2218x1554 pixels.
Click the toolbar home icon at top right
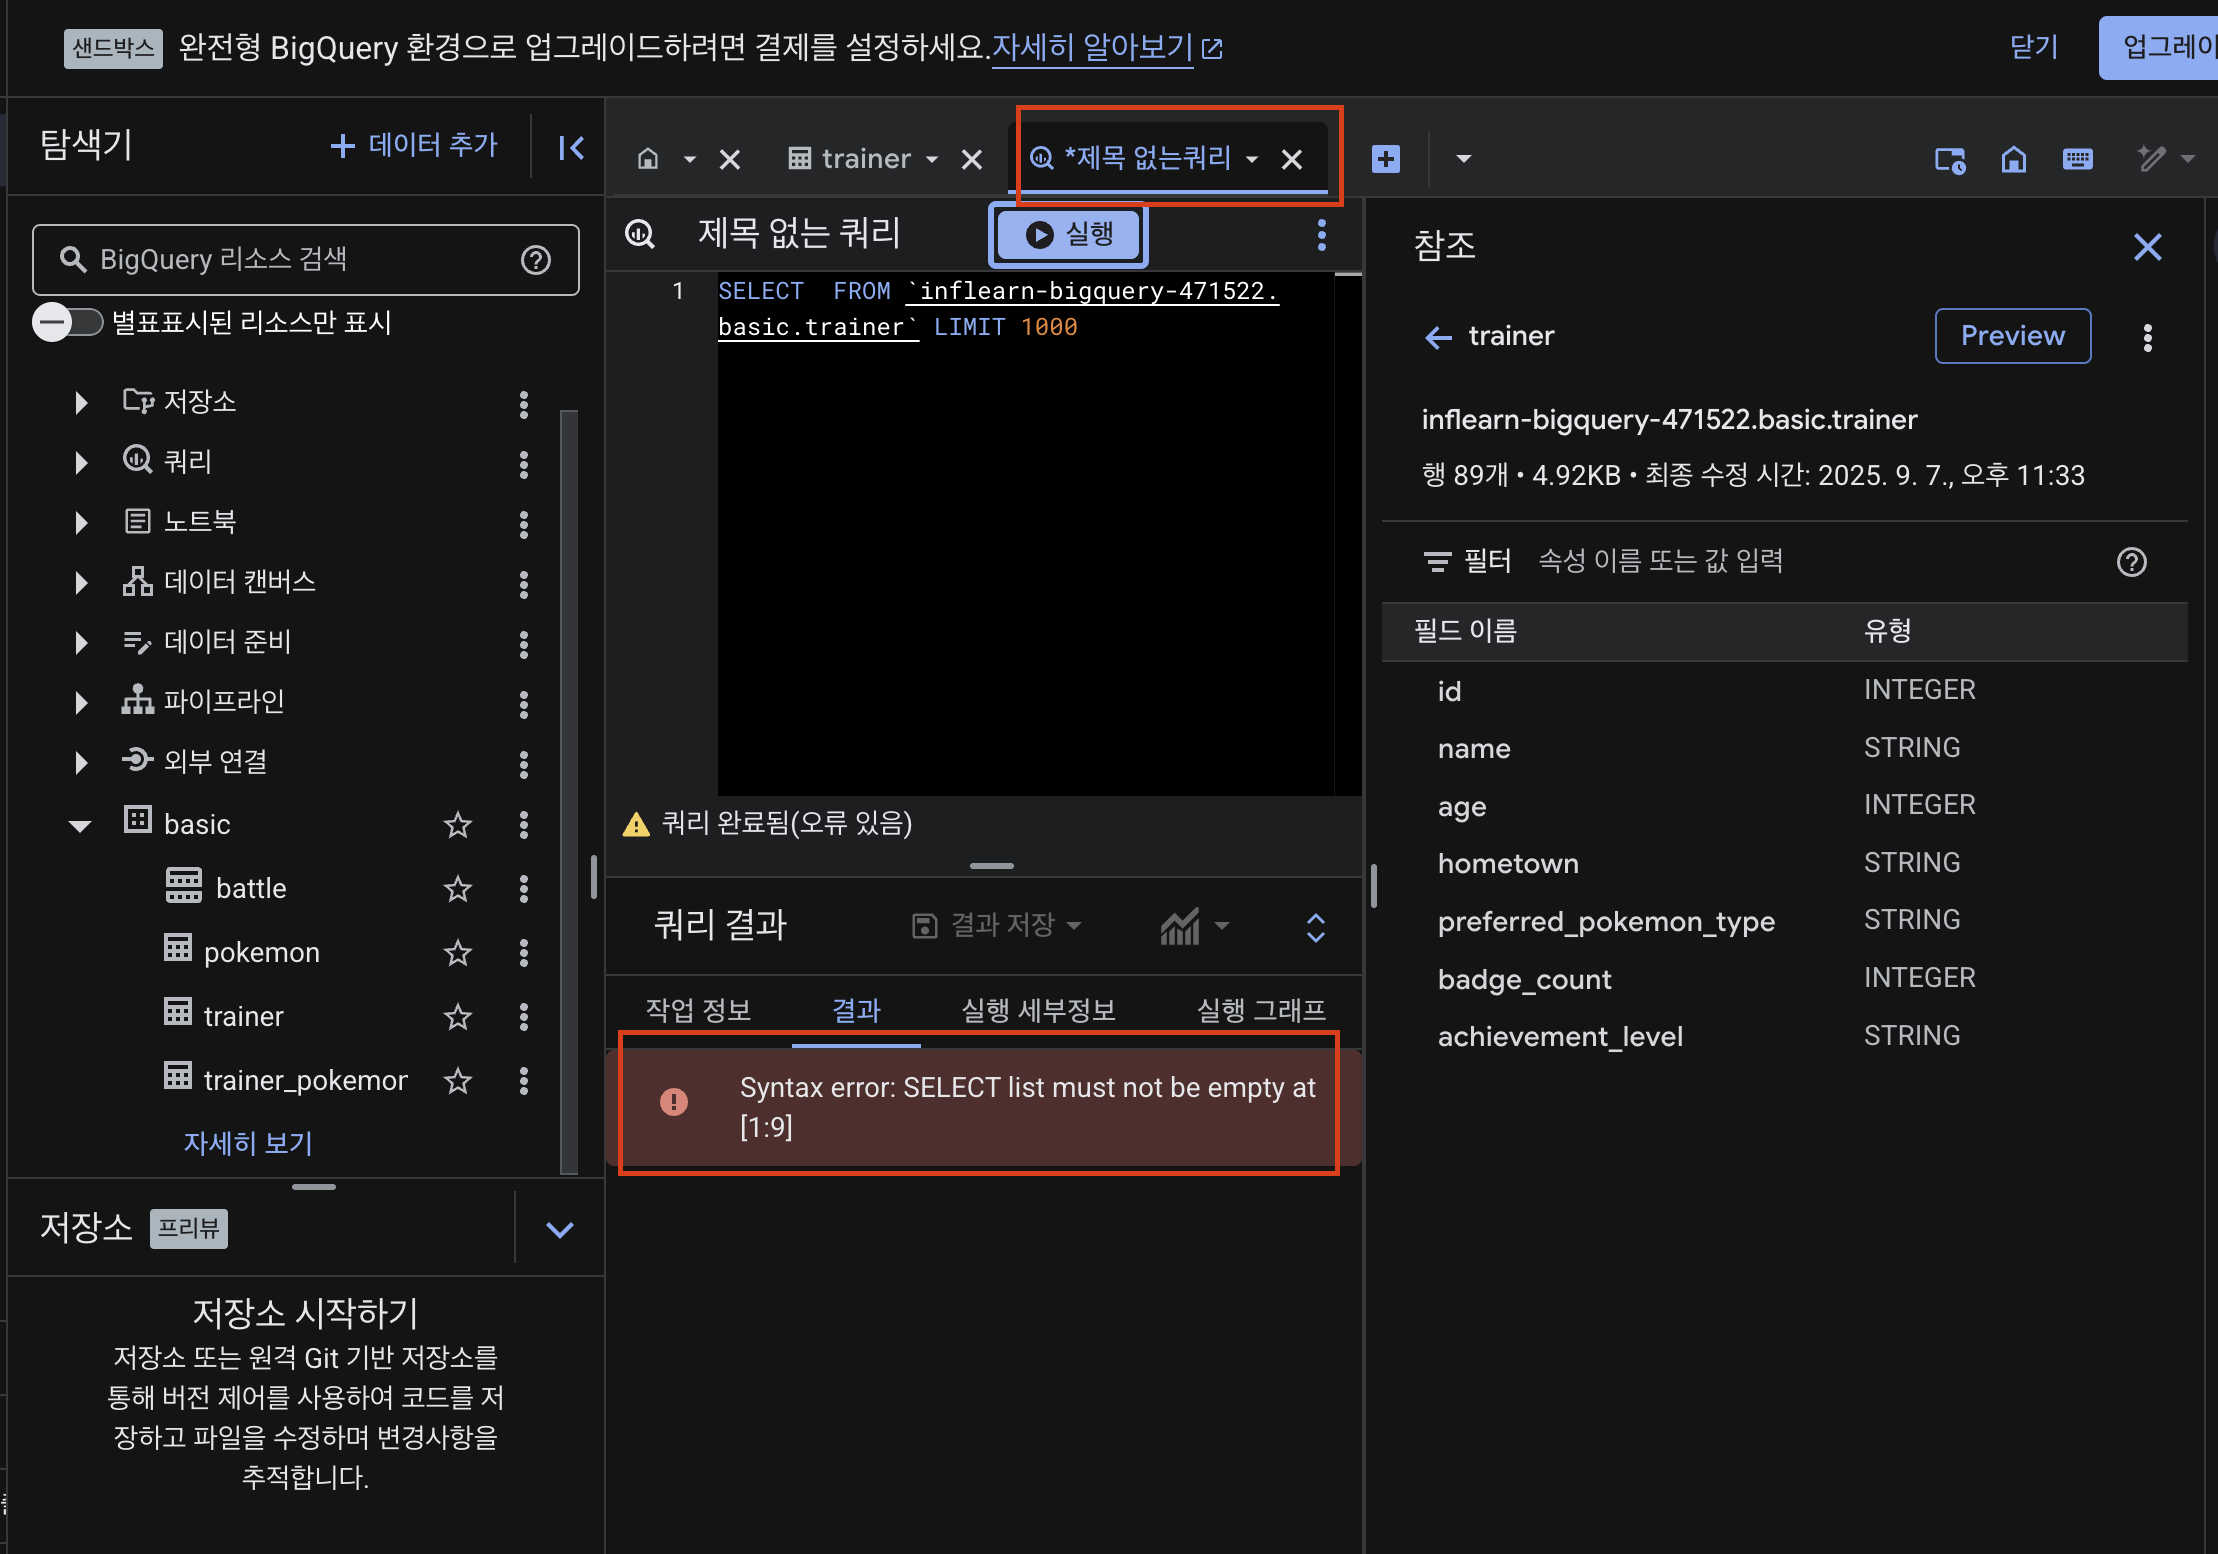click(x=2014, y=159)
